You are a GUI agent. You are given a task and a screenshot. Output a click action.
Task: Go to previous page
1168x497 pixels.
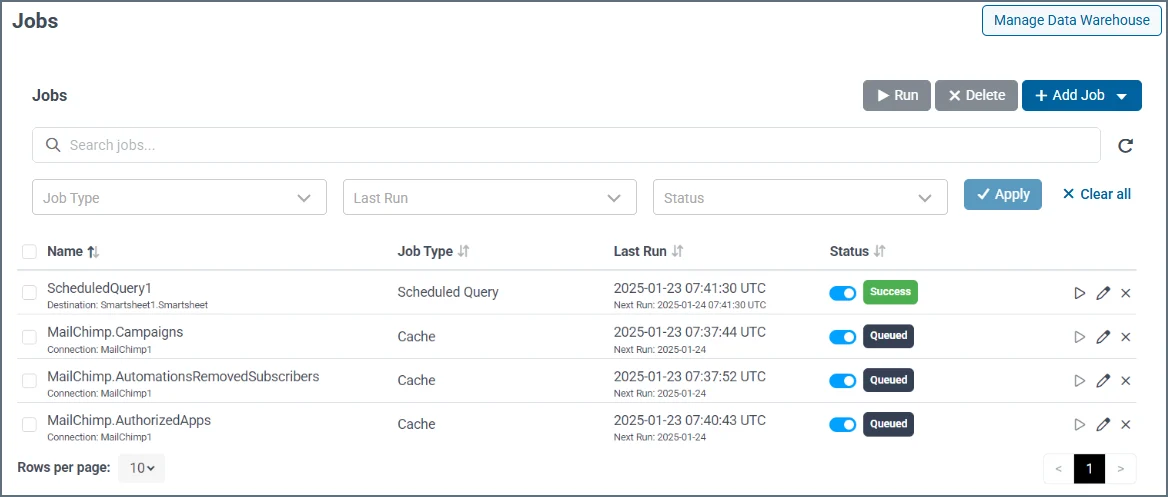pos(1059,469)
